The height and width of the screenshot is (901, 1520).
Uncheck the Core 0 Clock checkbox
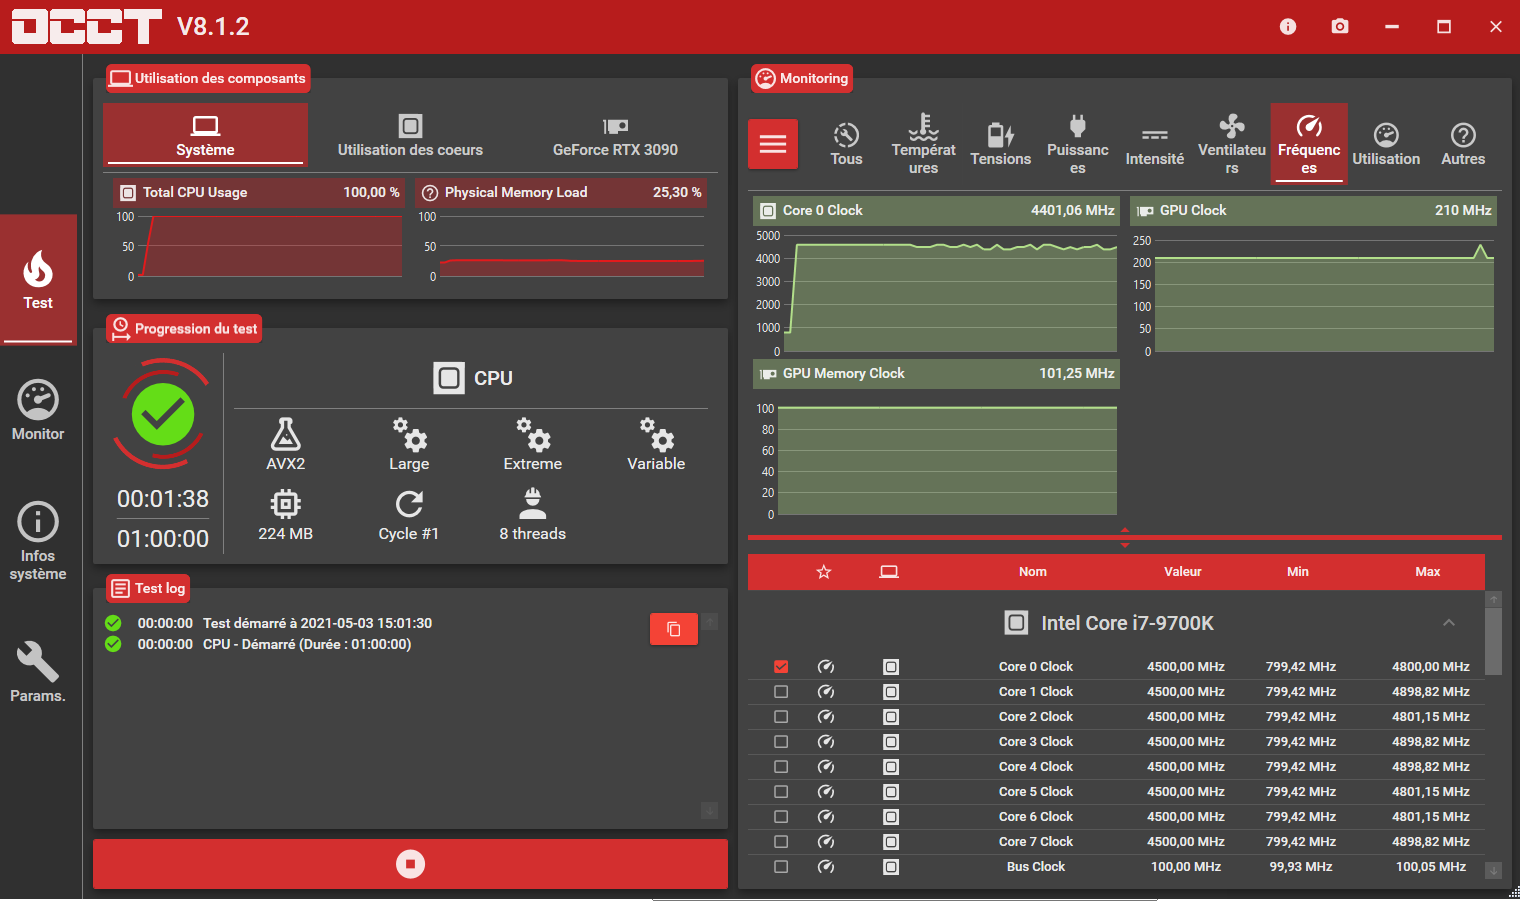(781, 667)
